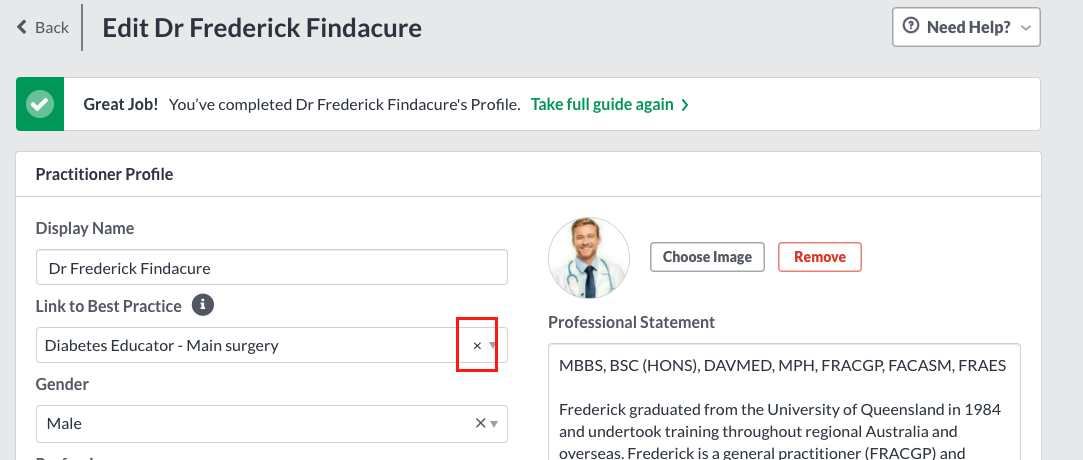Viewport: 1083px width, 460px height.
Task: Click the question mark help icon
Action: [911, 26]
